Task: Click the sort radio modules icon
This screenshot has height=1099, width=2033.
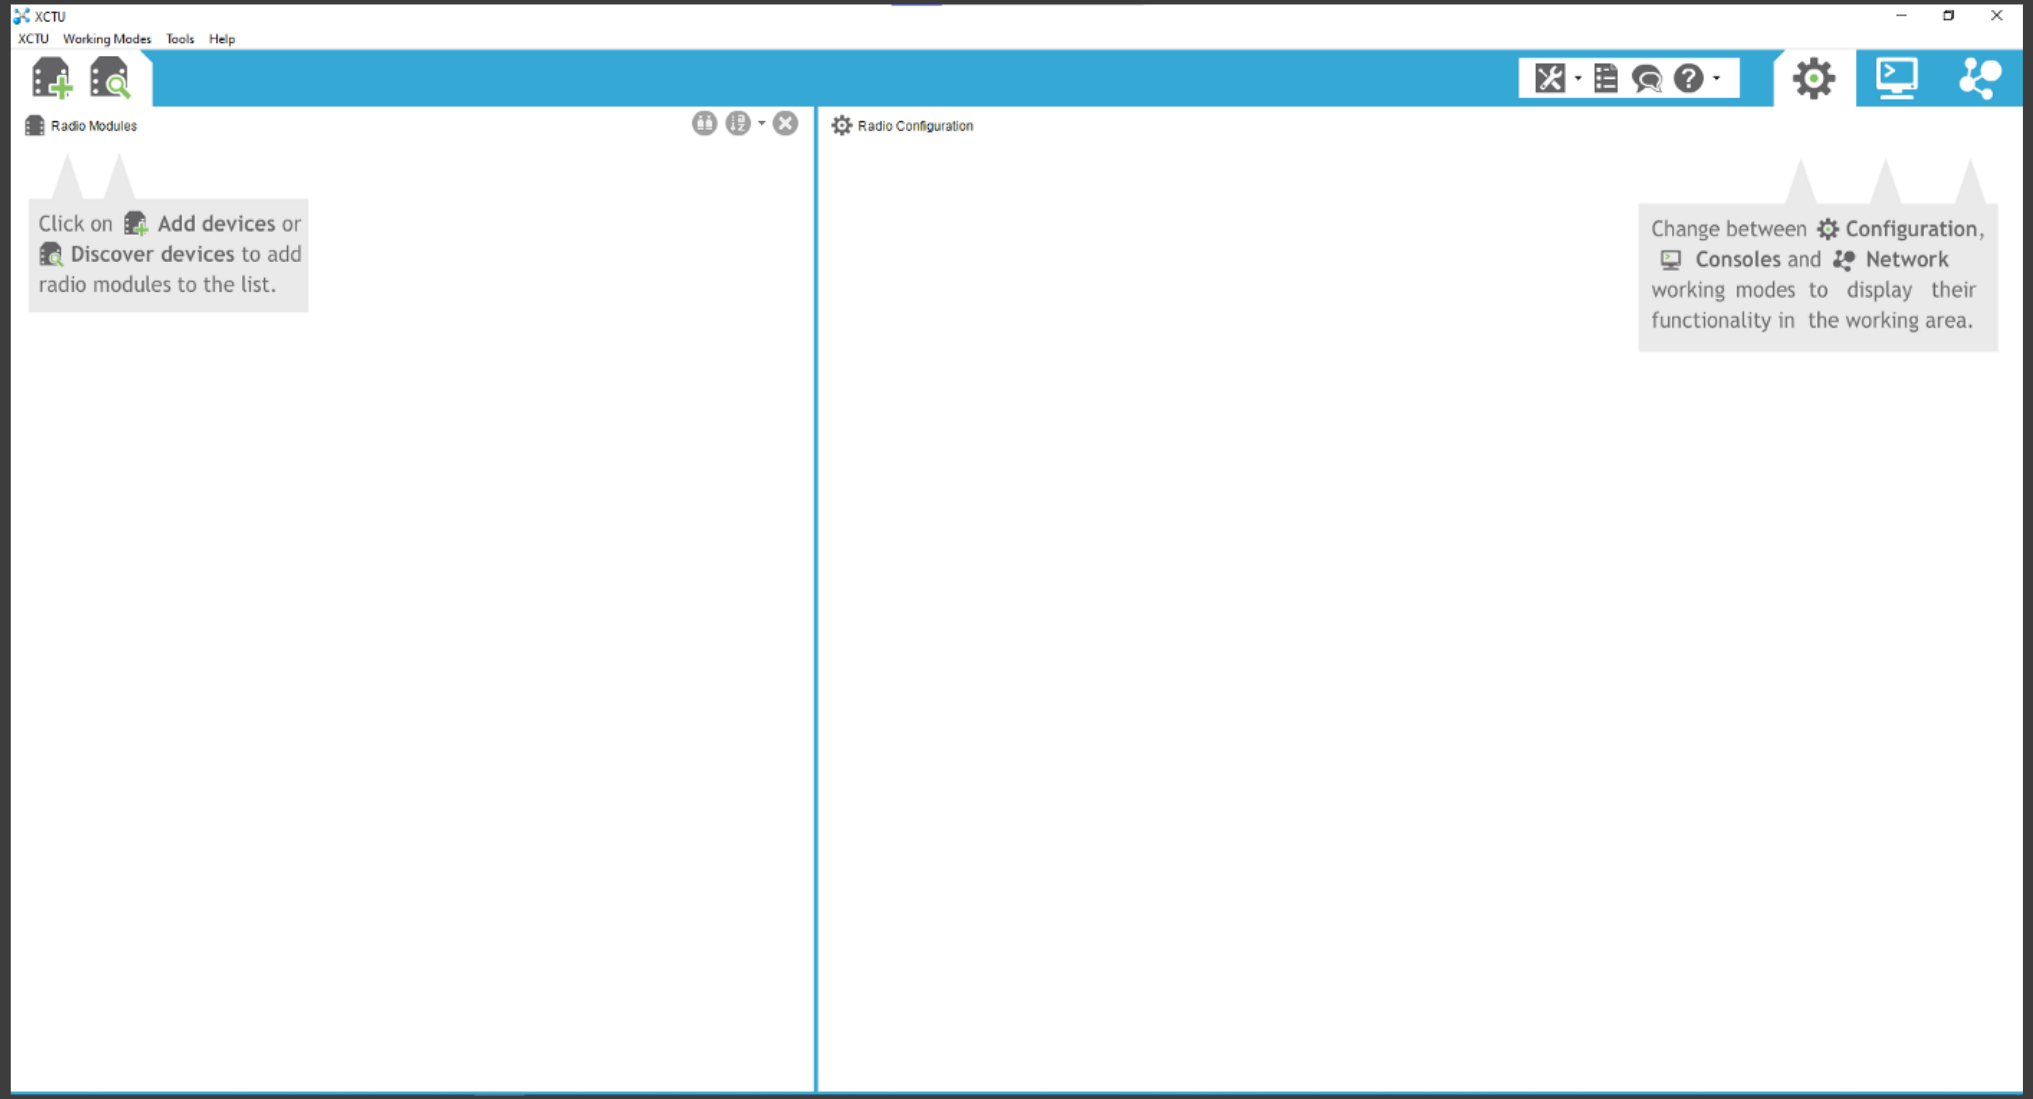Action: [x=738, y=123]
